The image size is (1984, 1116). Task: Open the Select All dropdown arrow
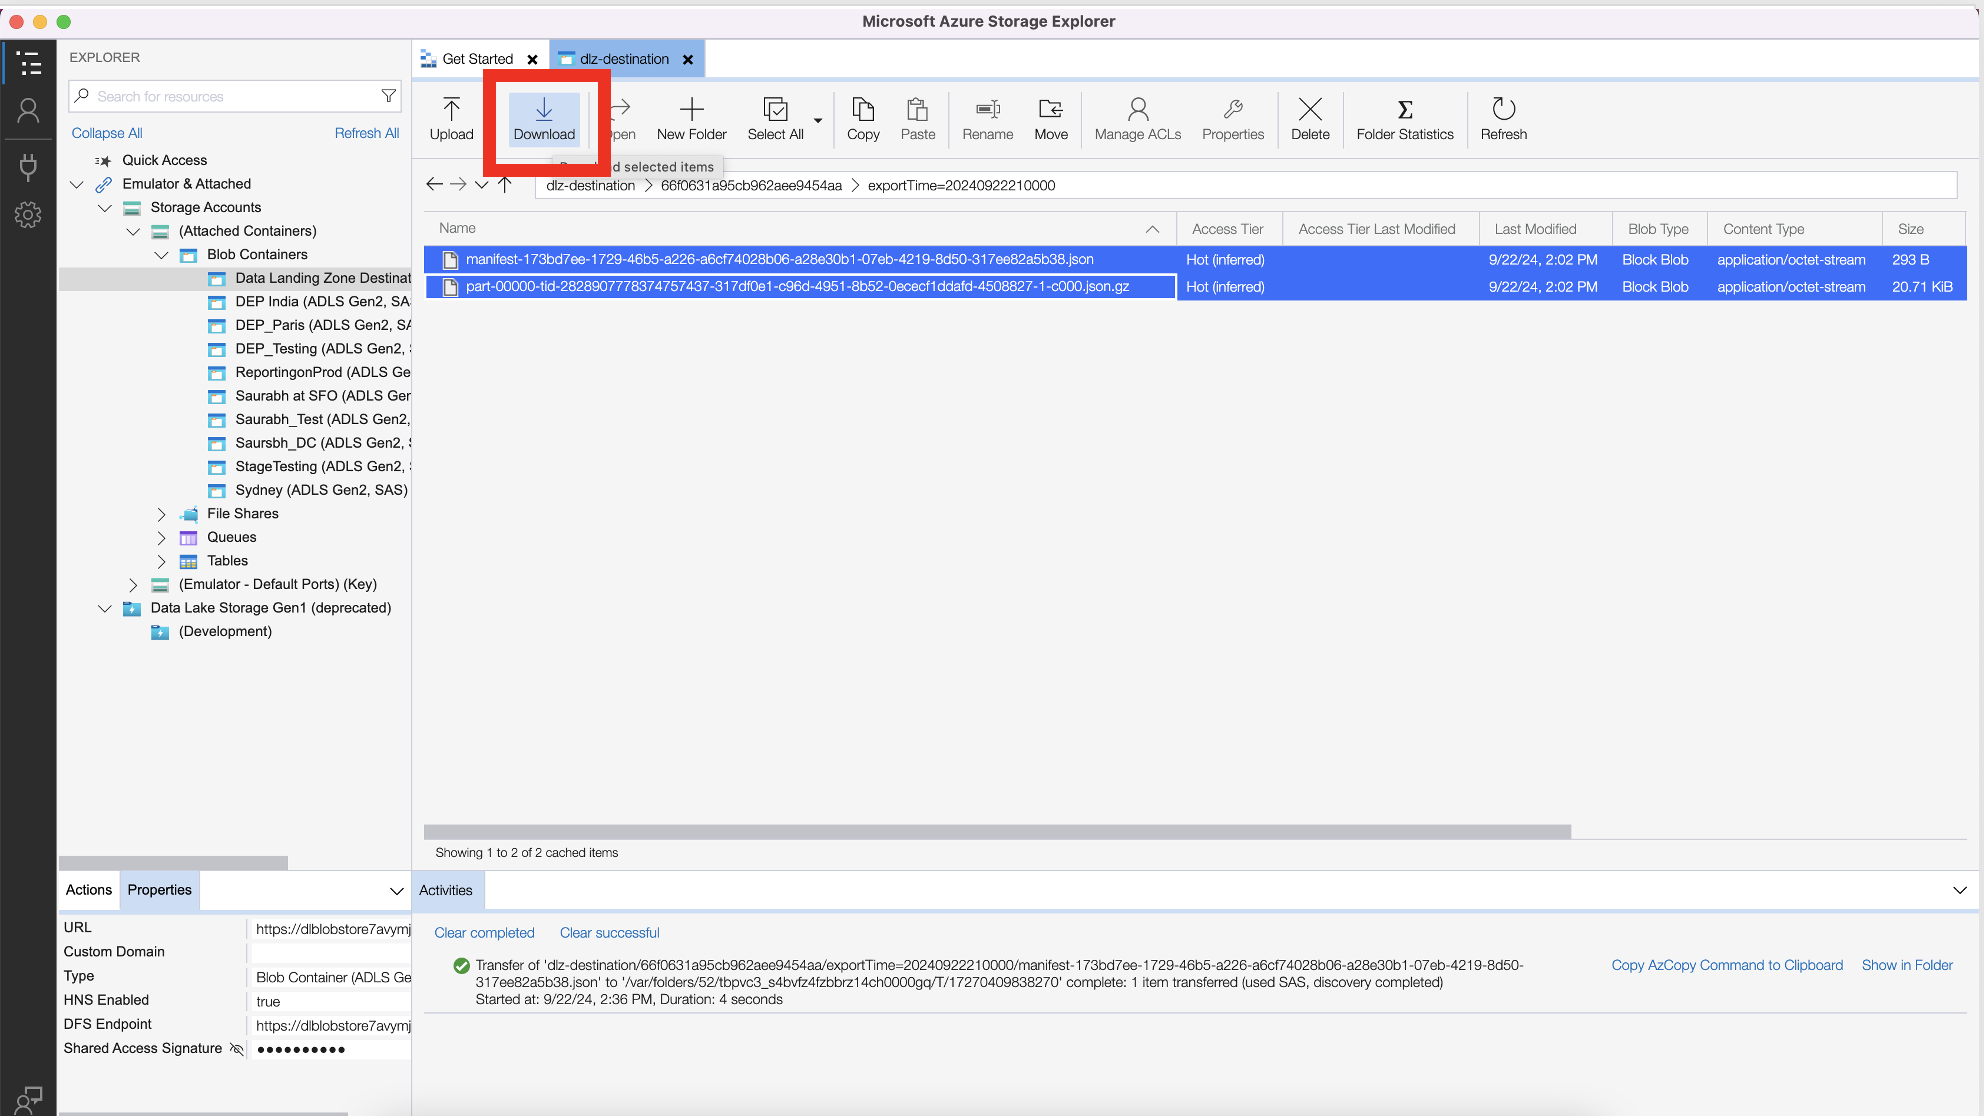point(818,121)
